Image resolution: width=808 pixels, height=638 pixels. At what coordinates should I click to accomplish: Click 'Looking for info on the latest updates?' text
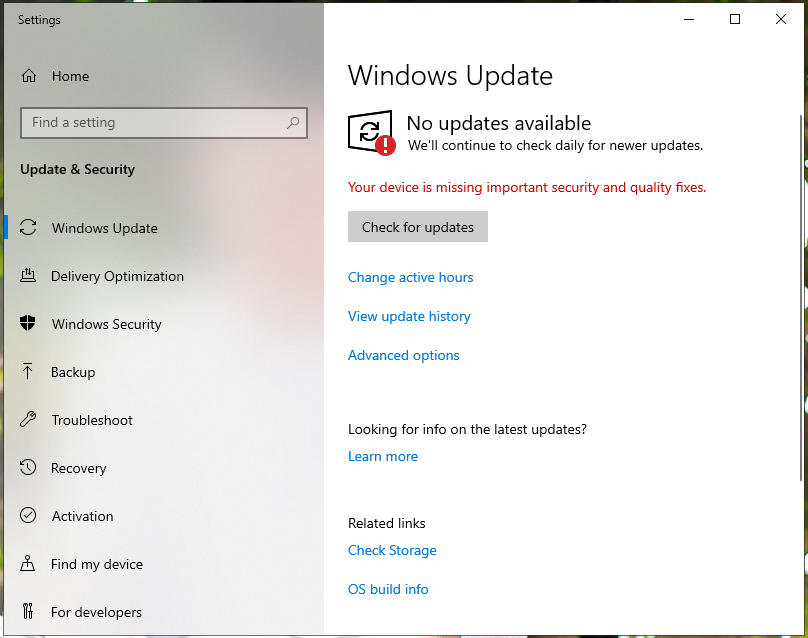tap(467, 429)
